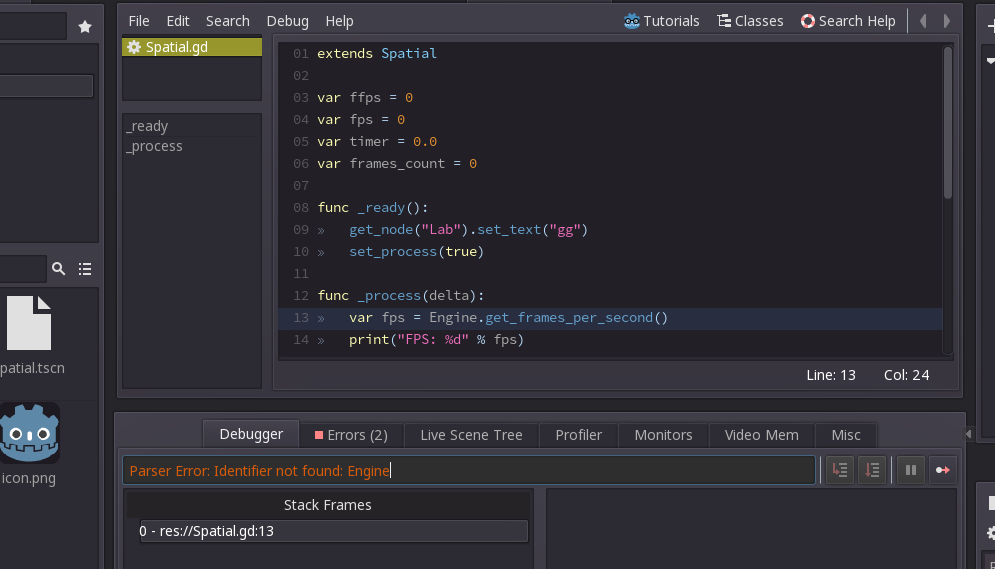Open the Edit menu dropdown
This screenshot has height=569, width=995.
(178, 21)
